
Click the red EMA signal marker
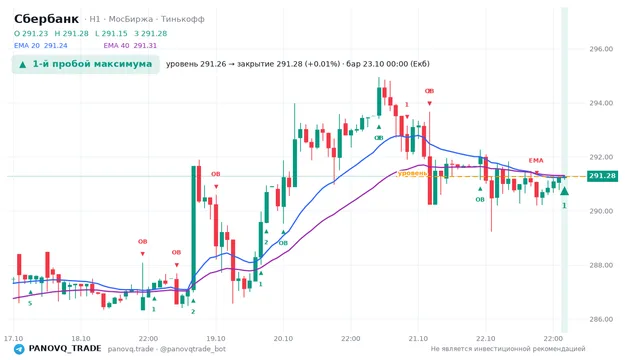point(536,160)
